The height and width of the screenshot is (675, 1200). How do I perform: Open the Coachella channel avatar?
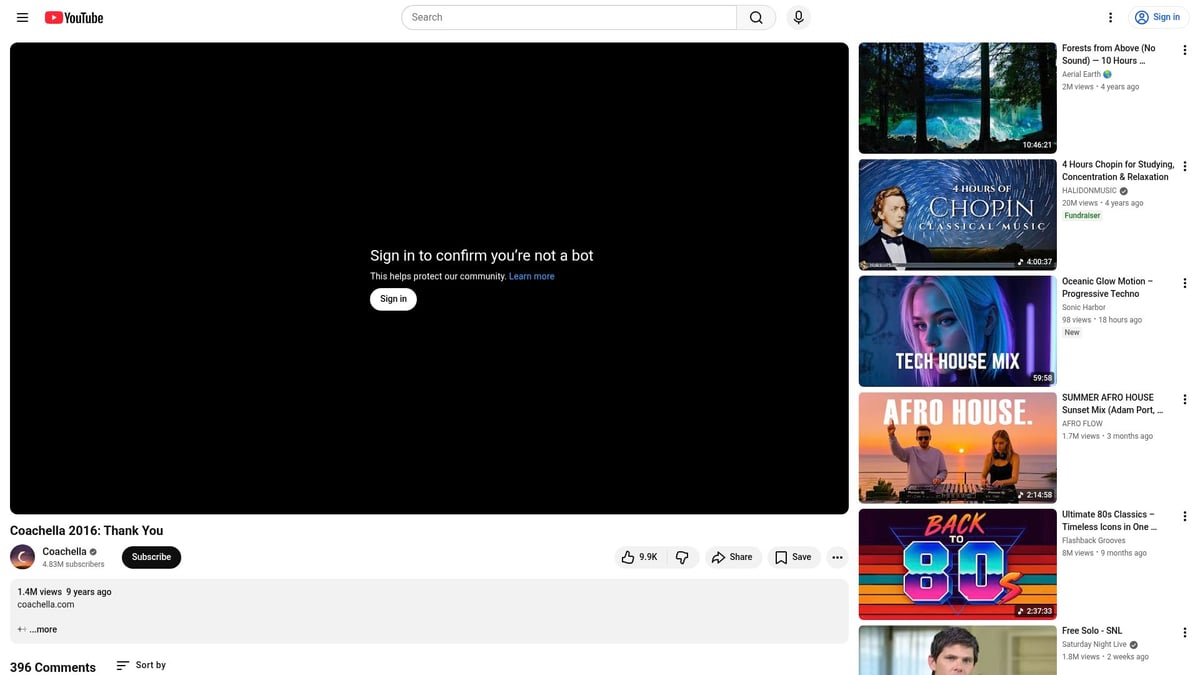pos(22,557)
